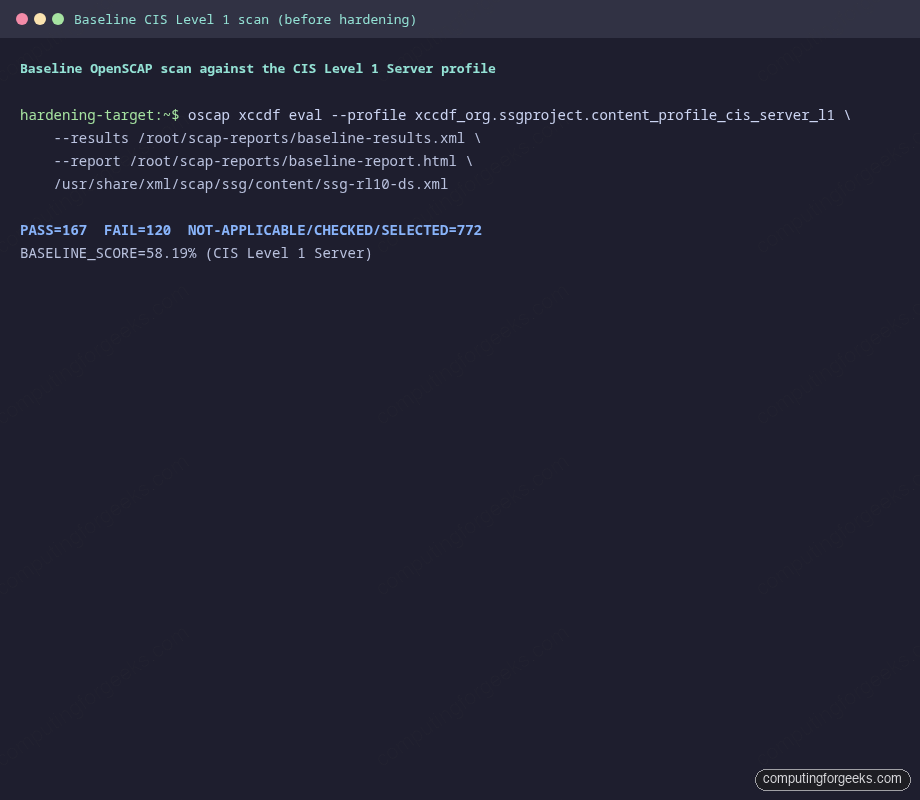The image size is (920, 800).
Task: Select the FAIL=120 result text
Action: coord(137,230)
